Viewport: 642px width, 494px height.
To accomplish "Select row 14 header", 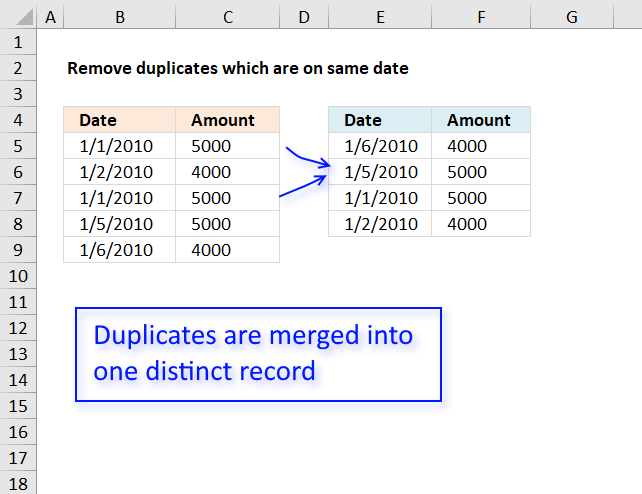I will pos(18,380).
